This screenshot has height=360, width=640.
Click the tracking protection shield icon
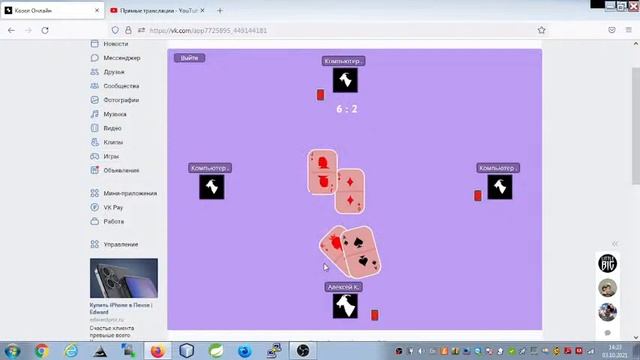[115, 30]
